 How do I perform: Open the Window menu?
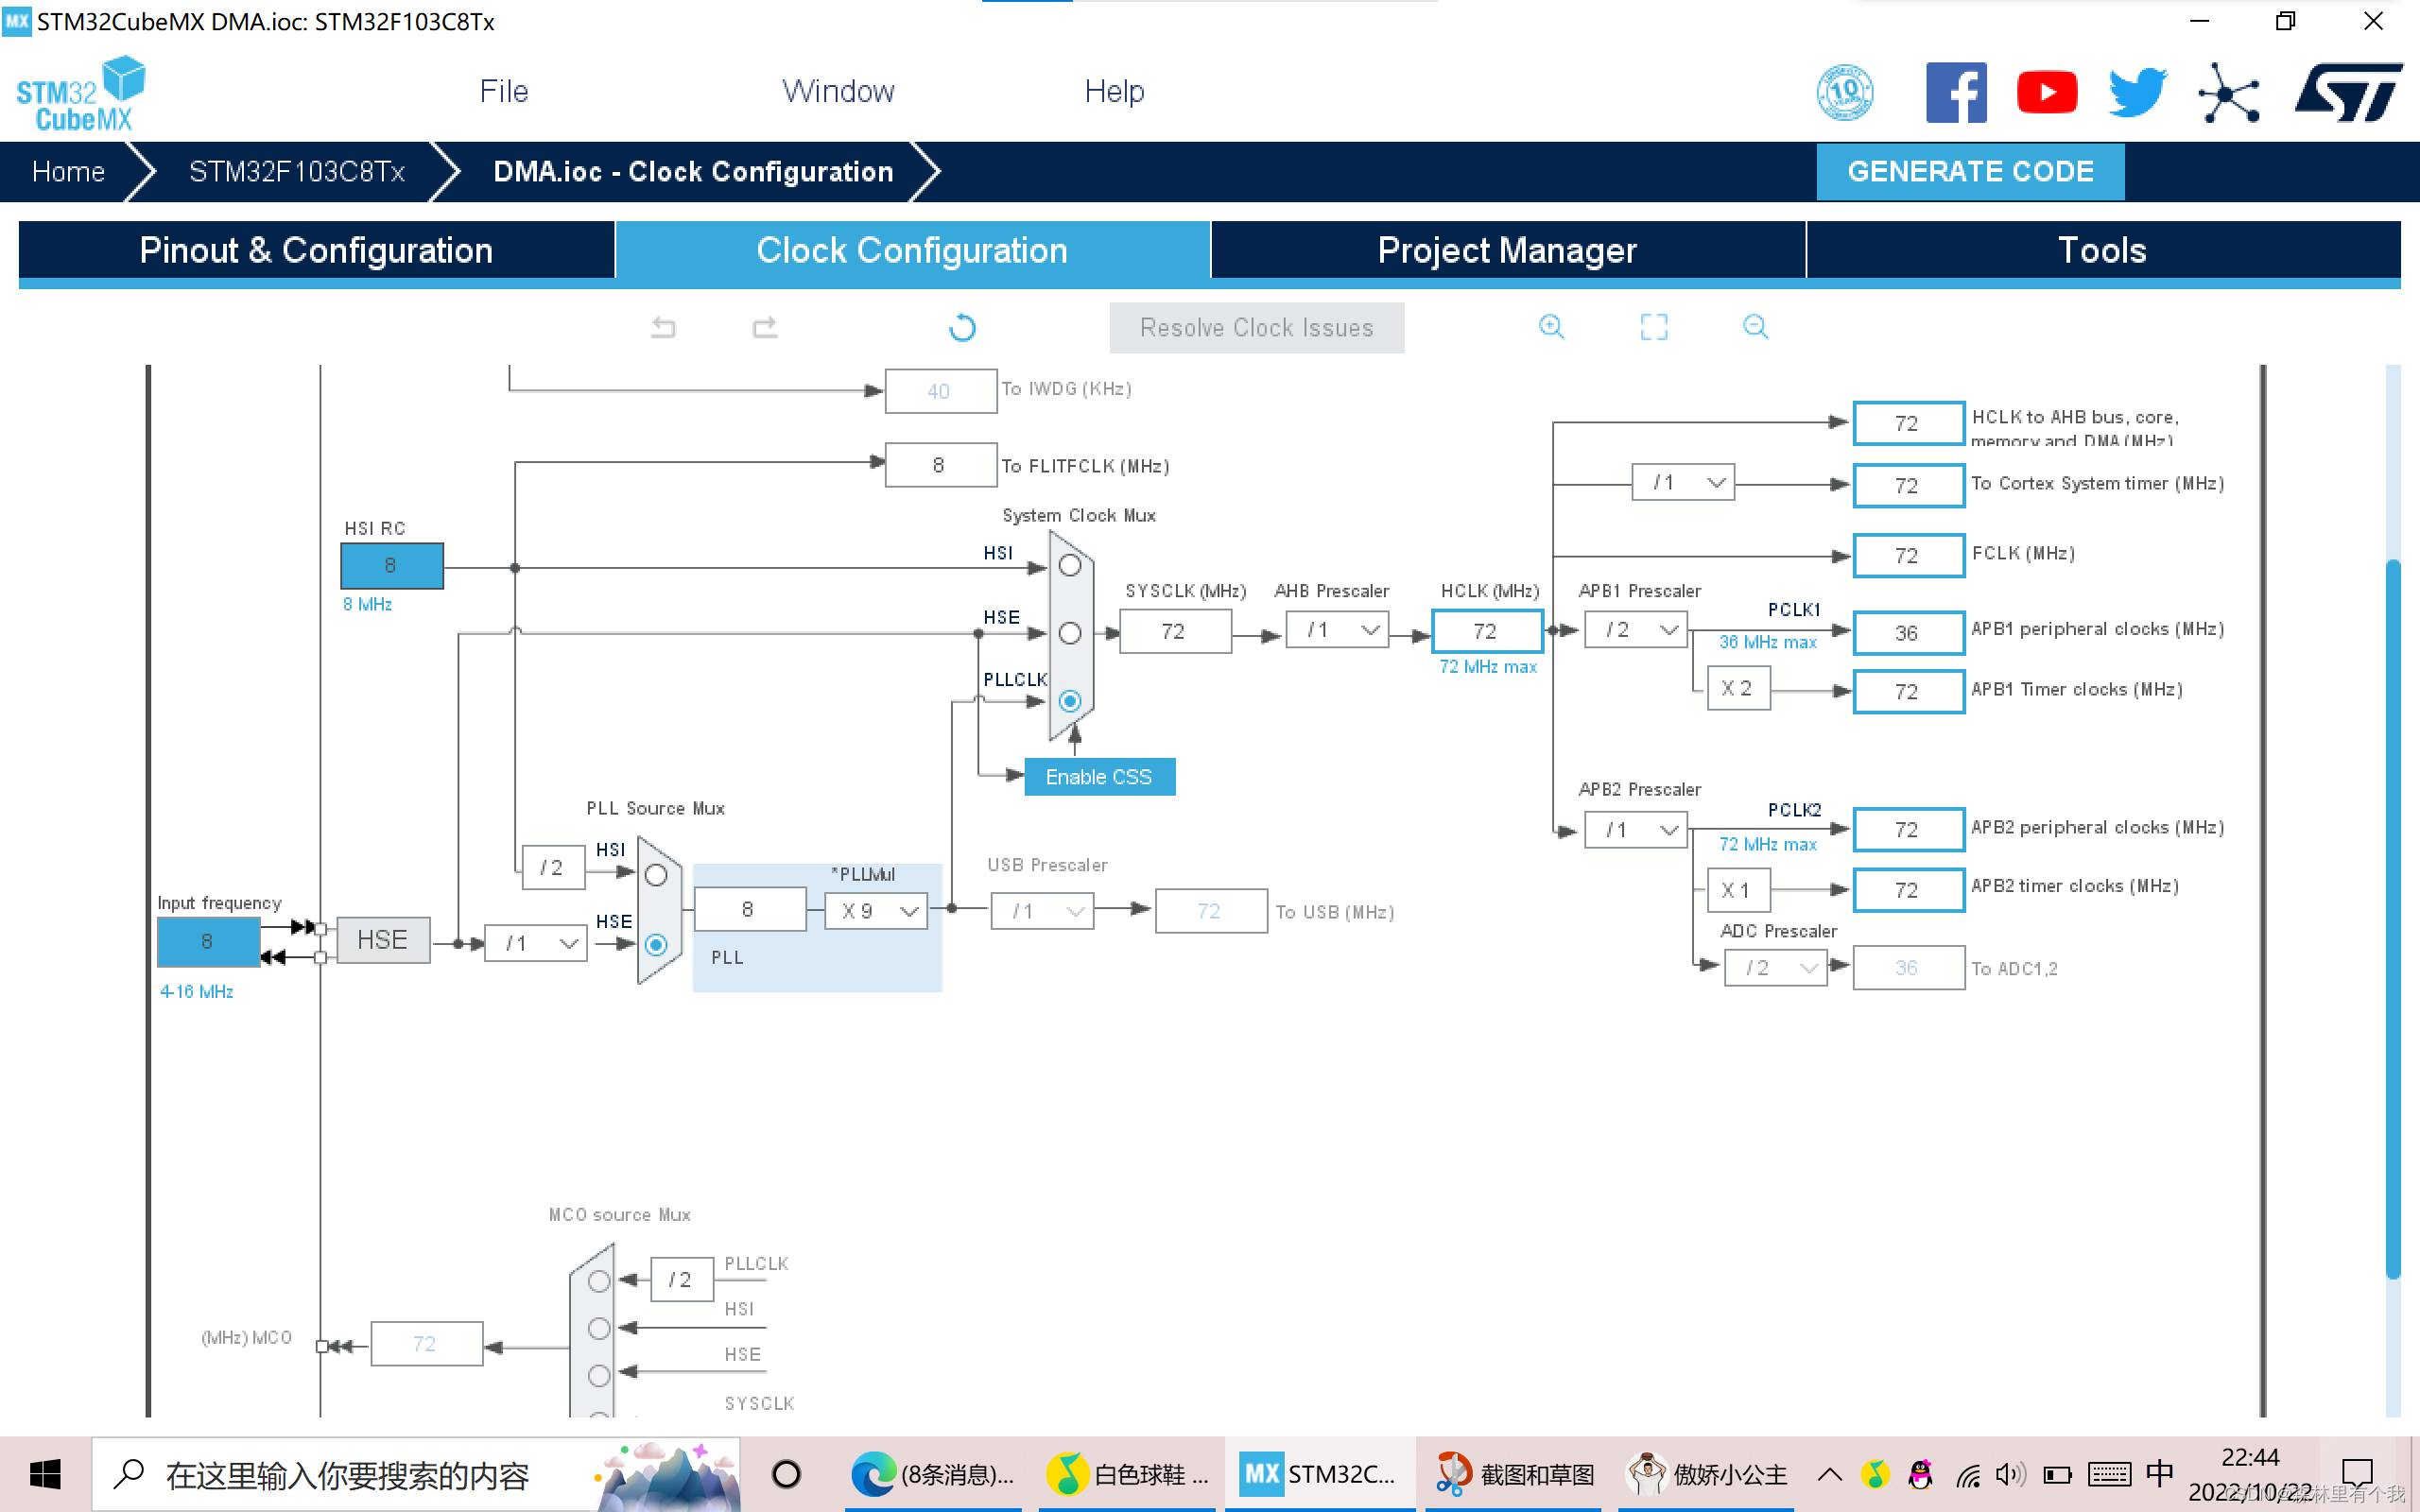tap(838, 91)
